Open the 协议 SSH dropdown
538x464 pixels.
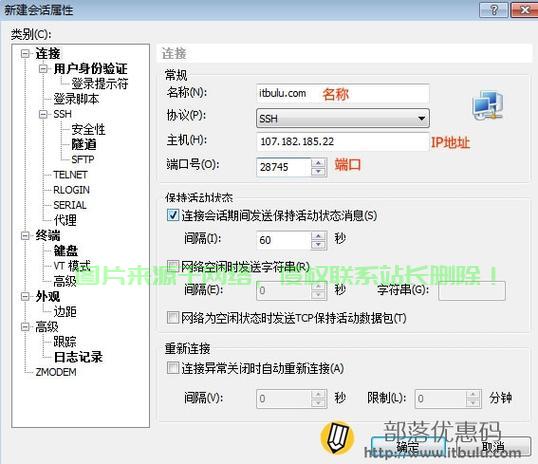[x=343, y=118]
